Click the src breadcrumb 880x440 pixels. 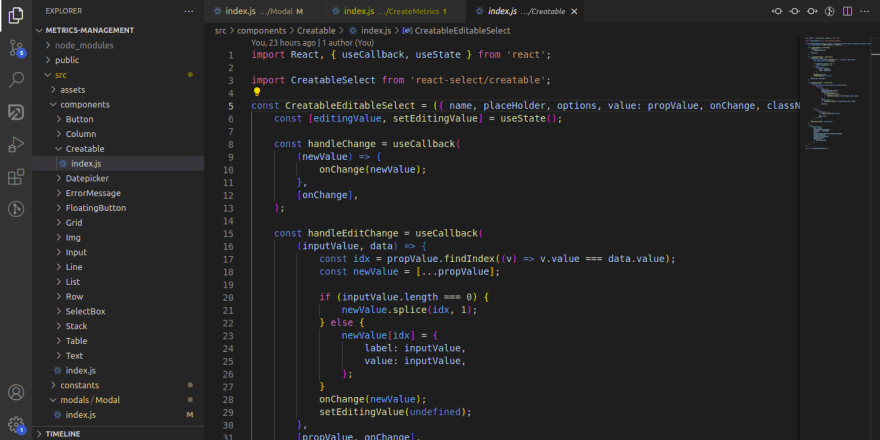tap(221, 31)
